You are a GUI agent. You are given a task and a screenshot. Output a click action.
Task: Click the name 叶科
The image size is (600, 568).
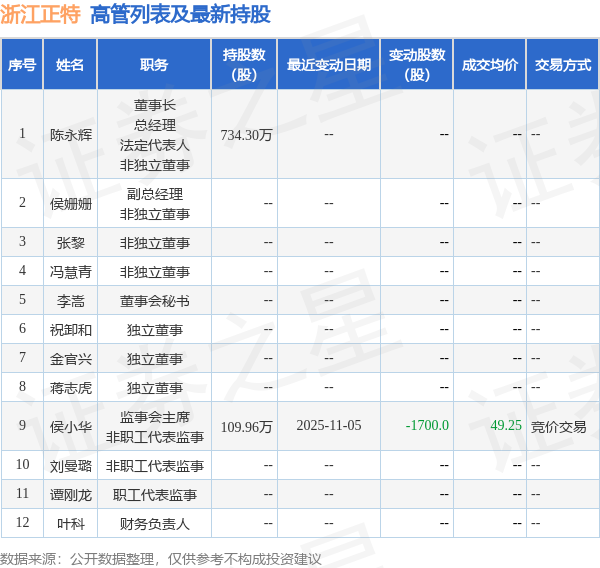click(71, 524)
